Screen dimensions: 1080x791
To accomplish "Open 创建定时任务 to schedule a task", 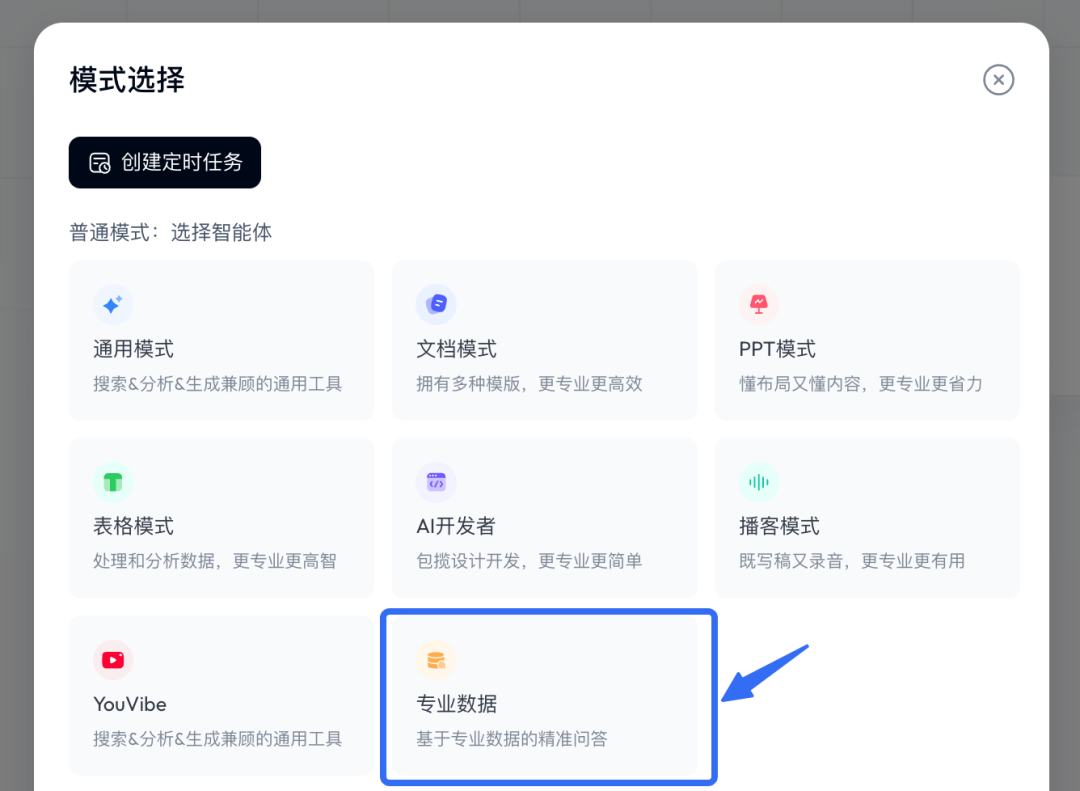I will tap(164, 162).
